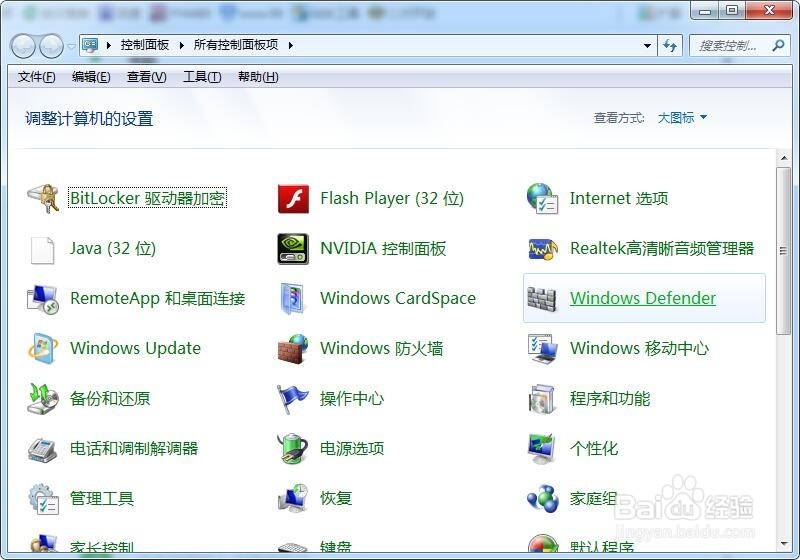Go back with the Back button
Viewport: 800px width, 560px height.
pyautogui.click(x=23, y=46)
